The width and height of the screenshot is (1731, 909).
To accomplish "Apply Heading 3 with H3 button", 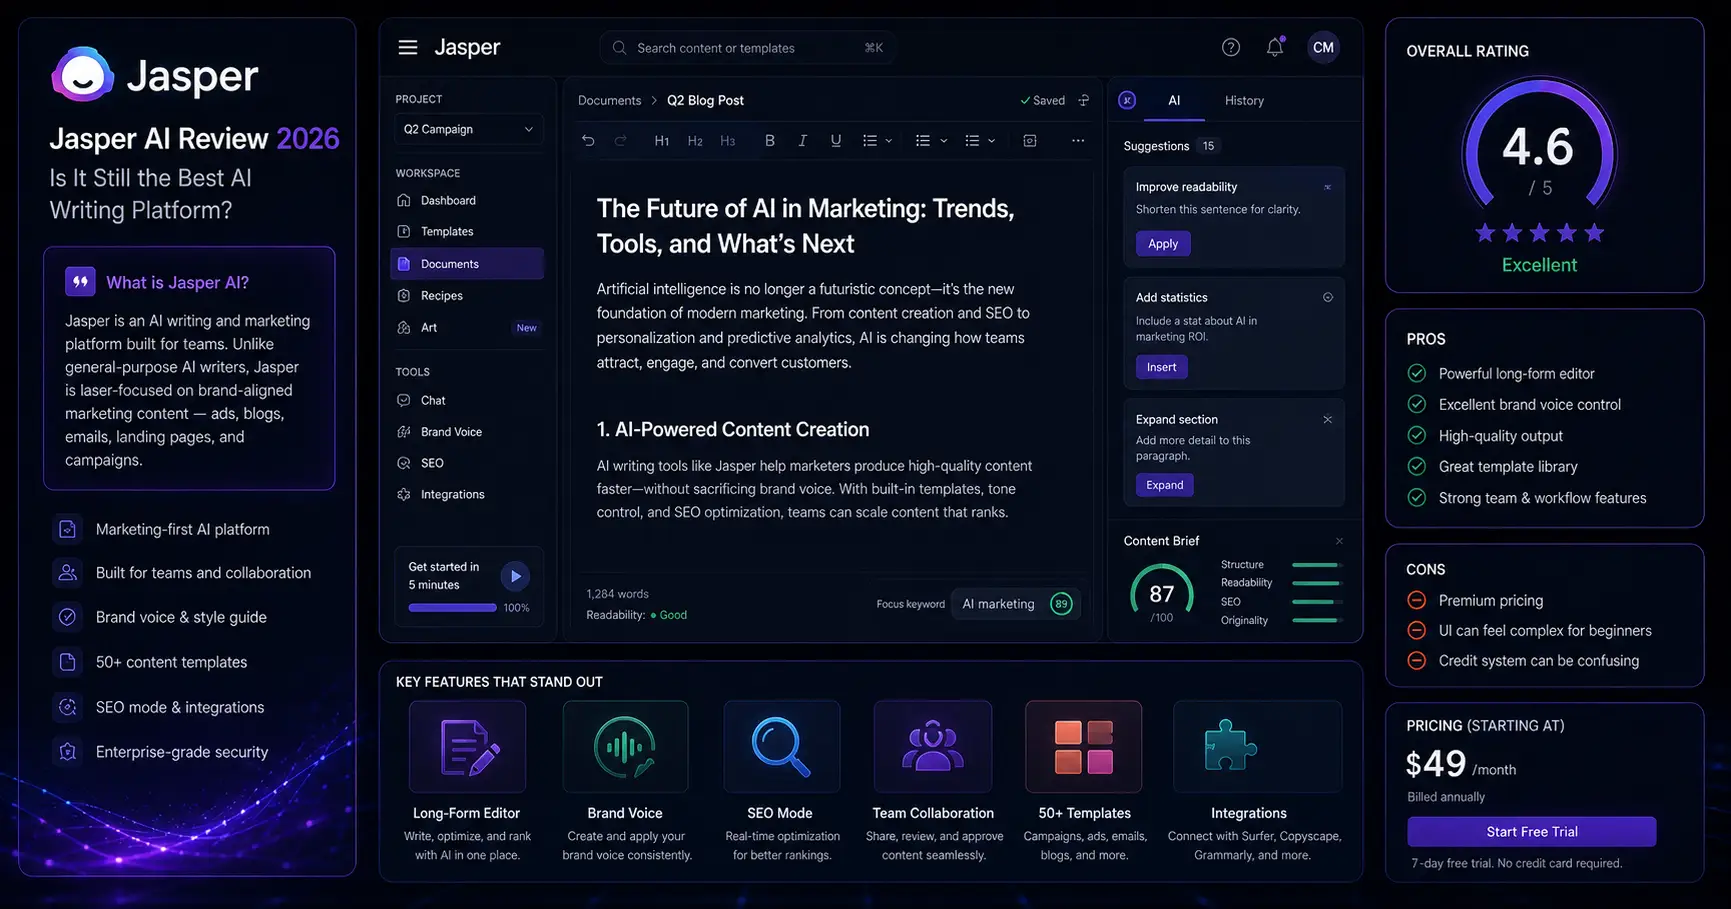I will coord(727,141).
